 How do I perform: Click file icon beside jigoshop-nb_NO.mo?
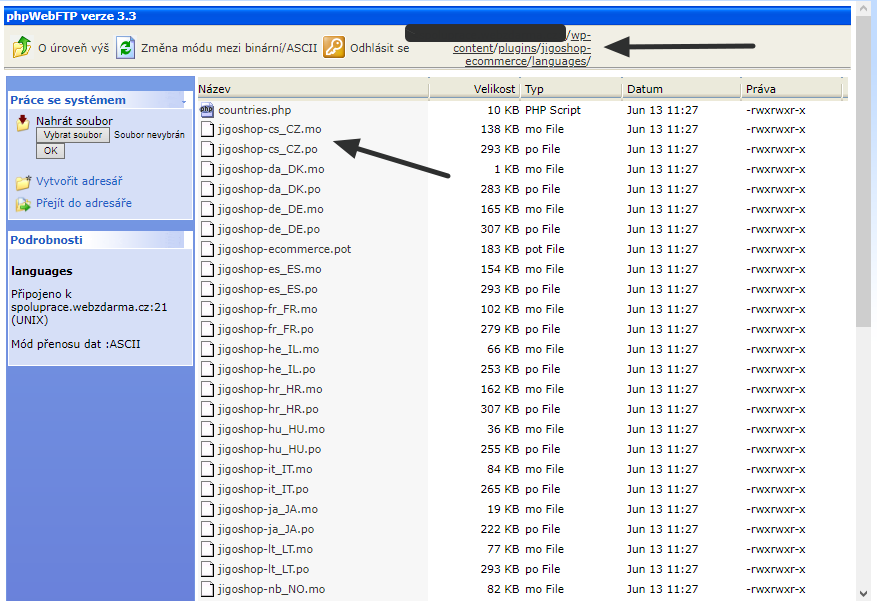pos(208,589)
